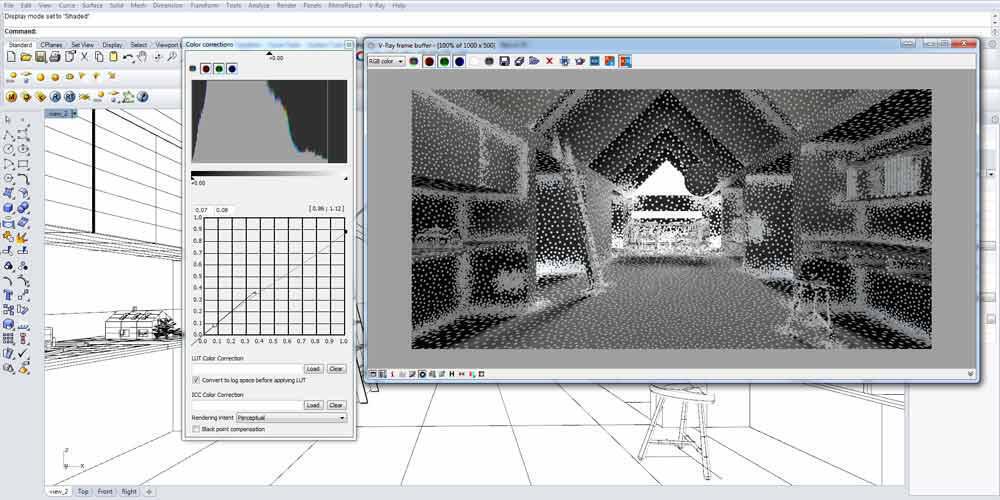
Task: Toggle blue channel in V-Ray frame buffer
Action: 459,61
